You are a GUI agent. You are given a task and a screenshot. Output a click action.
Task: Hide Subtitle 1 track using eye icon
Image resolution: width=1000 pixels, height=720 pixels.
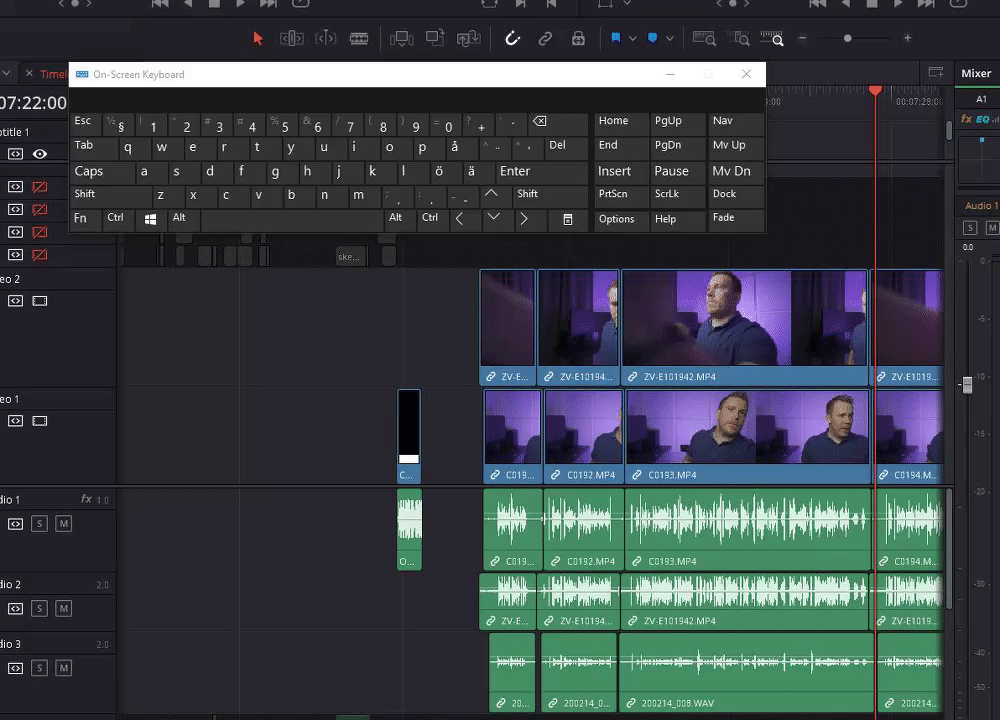coord(40,154)
